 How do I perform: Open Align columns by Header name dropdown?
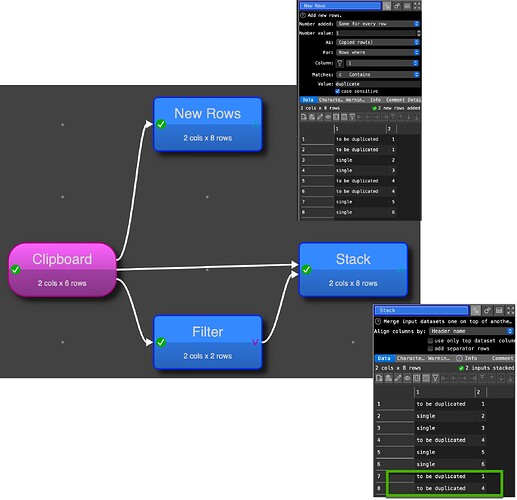click(x=471, y=331)
